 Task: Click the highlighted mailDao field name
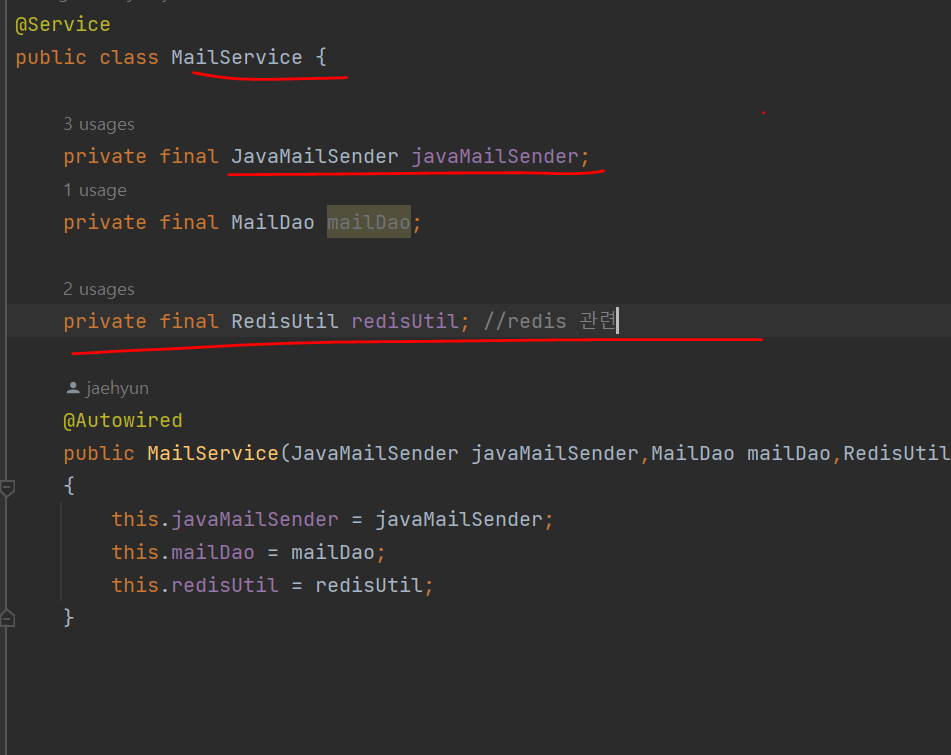(x=369, y=223)
